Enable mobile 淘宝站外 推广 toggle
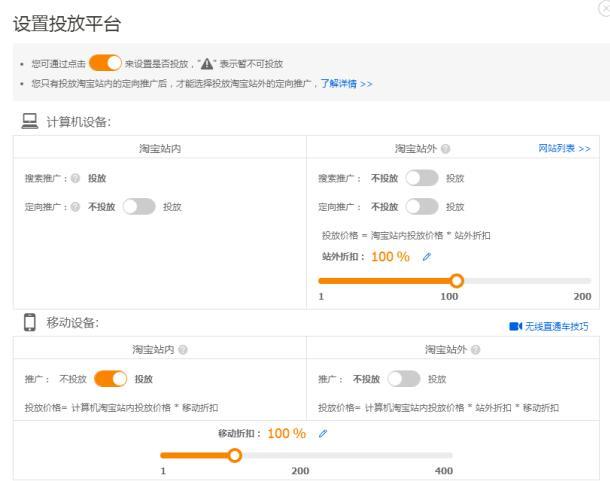This screenshot has width=610, height=481. (404, 379)
